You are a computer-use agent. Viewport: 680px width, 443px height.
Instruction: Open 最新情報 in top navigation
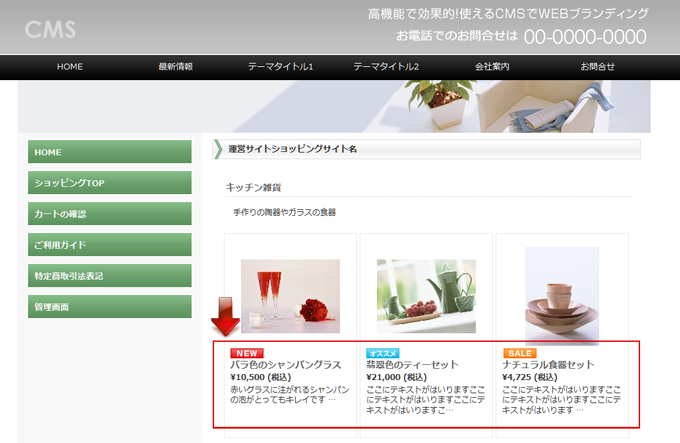[x=175, y=67]
